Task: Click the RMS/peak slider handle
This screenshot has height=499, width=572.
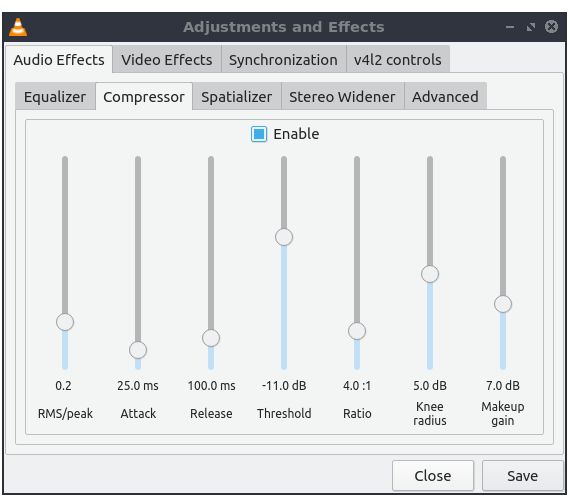Action: 65,322
